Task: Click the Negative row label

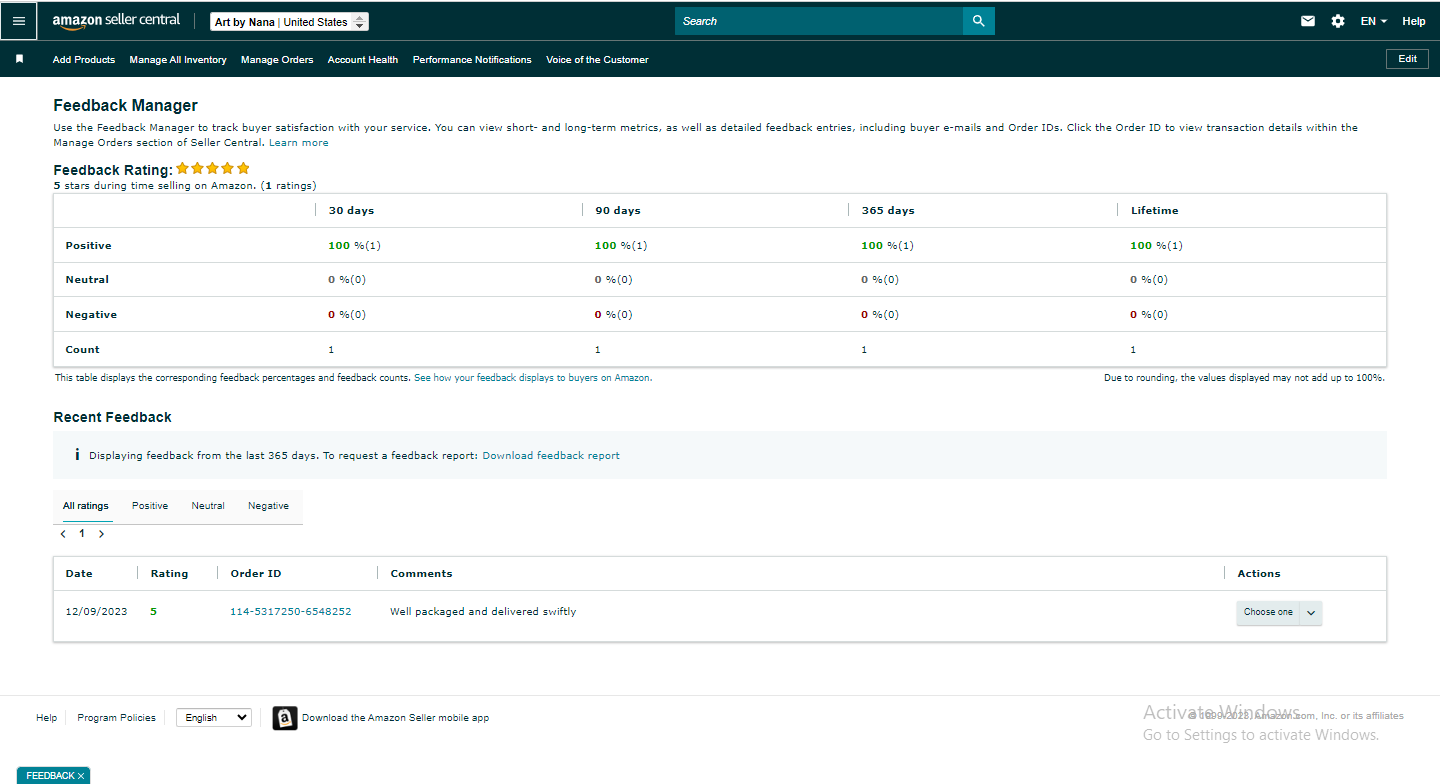Action: 91,315
